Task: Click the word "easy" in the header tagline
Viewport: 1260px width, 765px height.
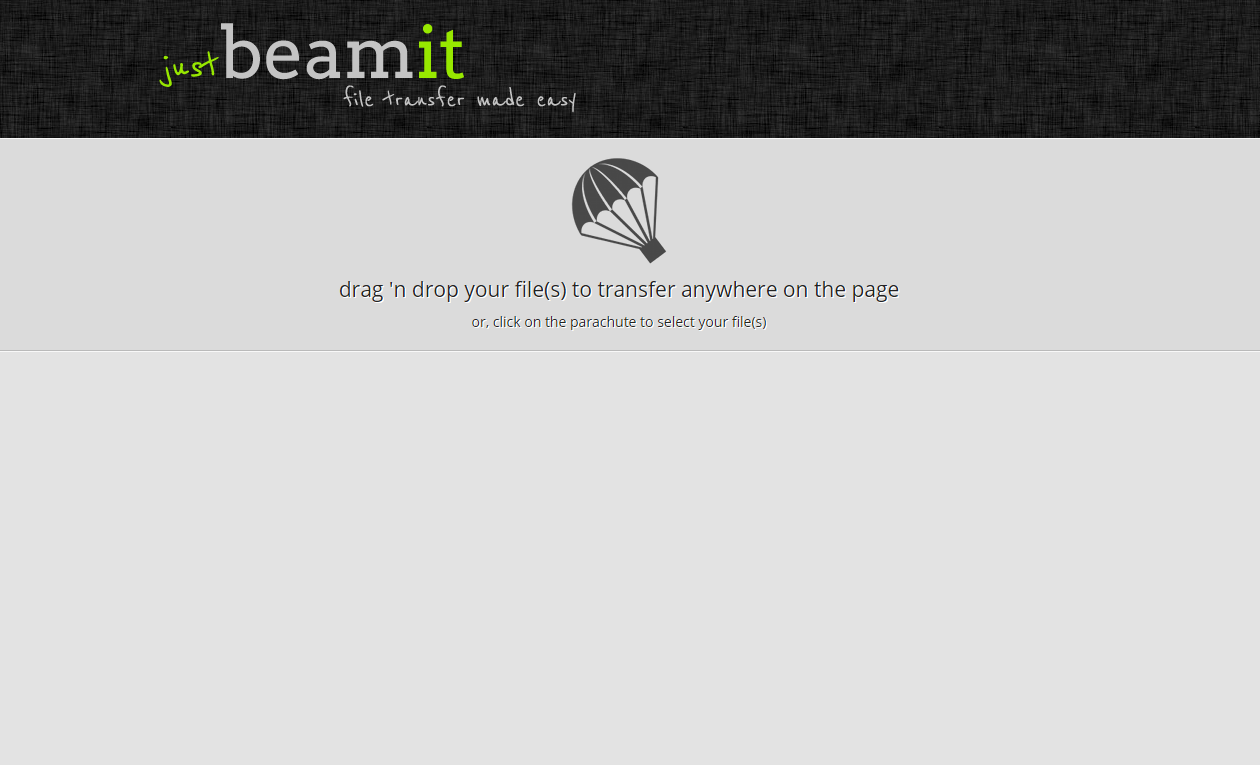Action: point(557,101)
